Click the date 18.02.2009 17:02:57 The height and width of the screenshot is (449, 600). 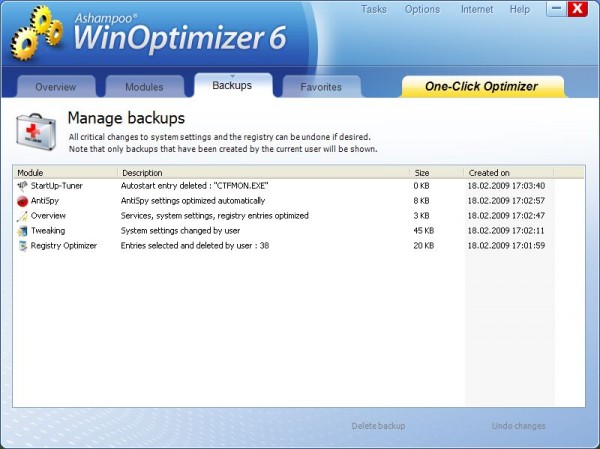pos(506,201)
